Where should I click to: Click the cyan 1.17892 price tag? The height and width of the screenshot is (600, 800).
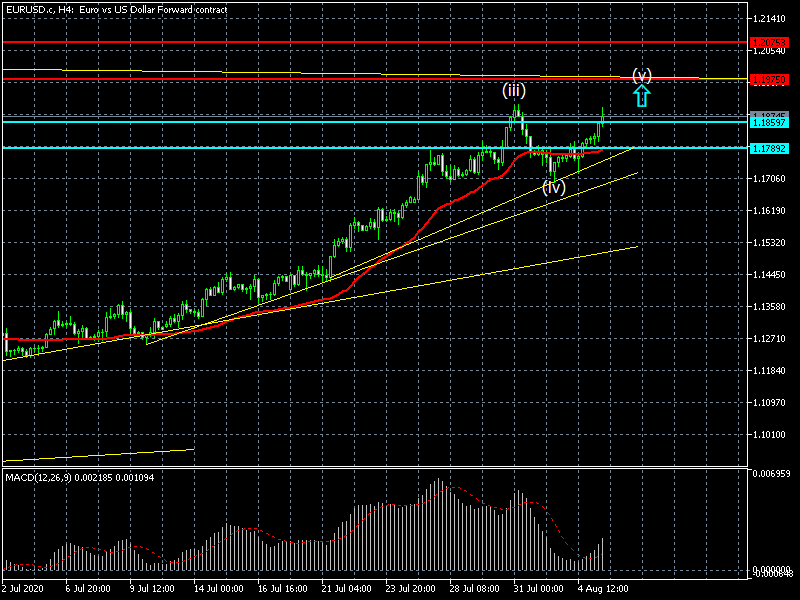click(x=773, y=148)
